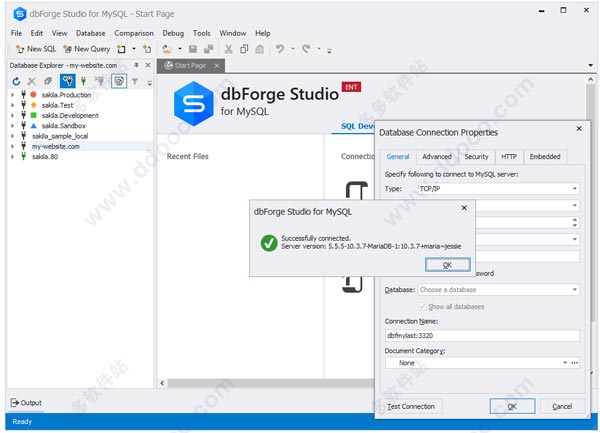Click the green square icon for sakila.Development
600x433 pixels.
34,115
